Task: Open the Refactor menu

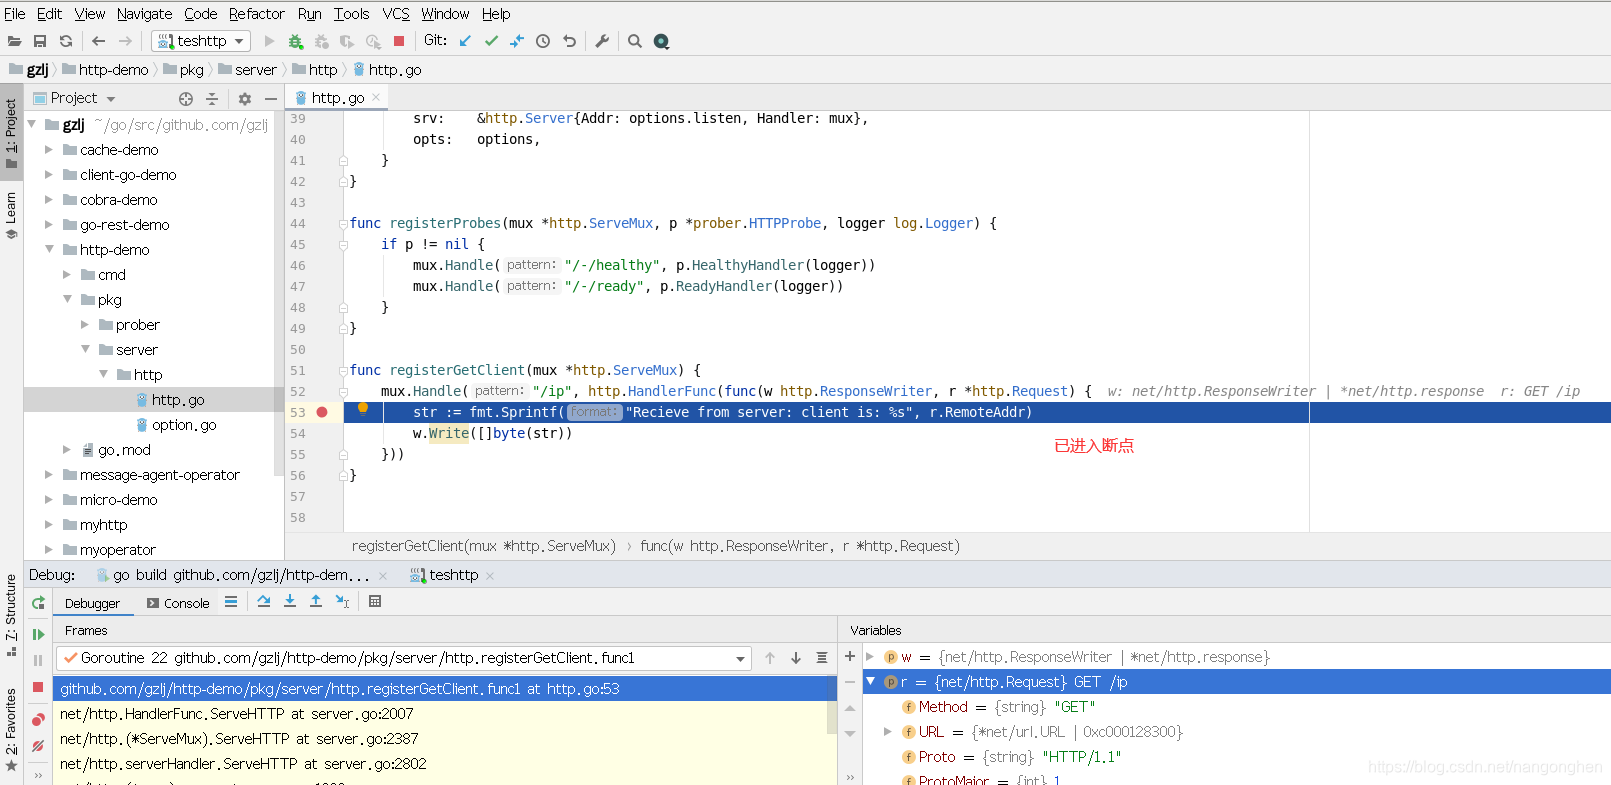Action: click(x=257, y=14)
